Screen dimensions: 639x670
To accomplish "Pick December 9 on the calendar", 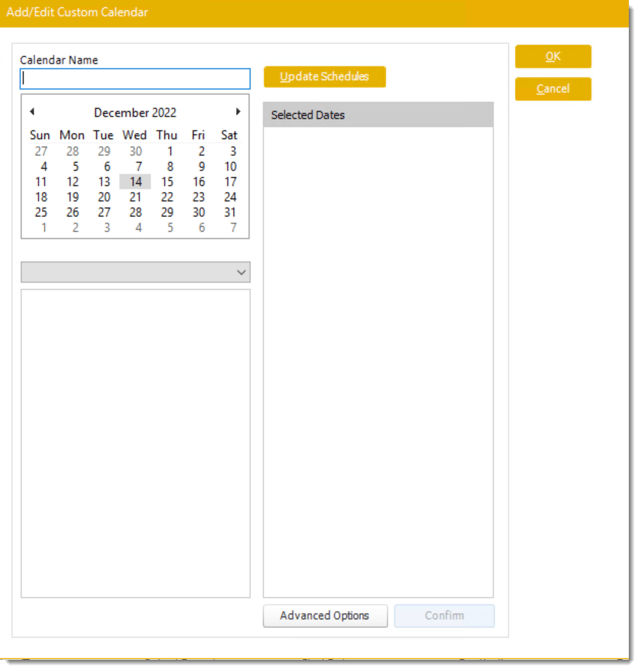I will coord(201,167).
